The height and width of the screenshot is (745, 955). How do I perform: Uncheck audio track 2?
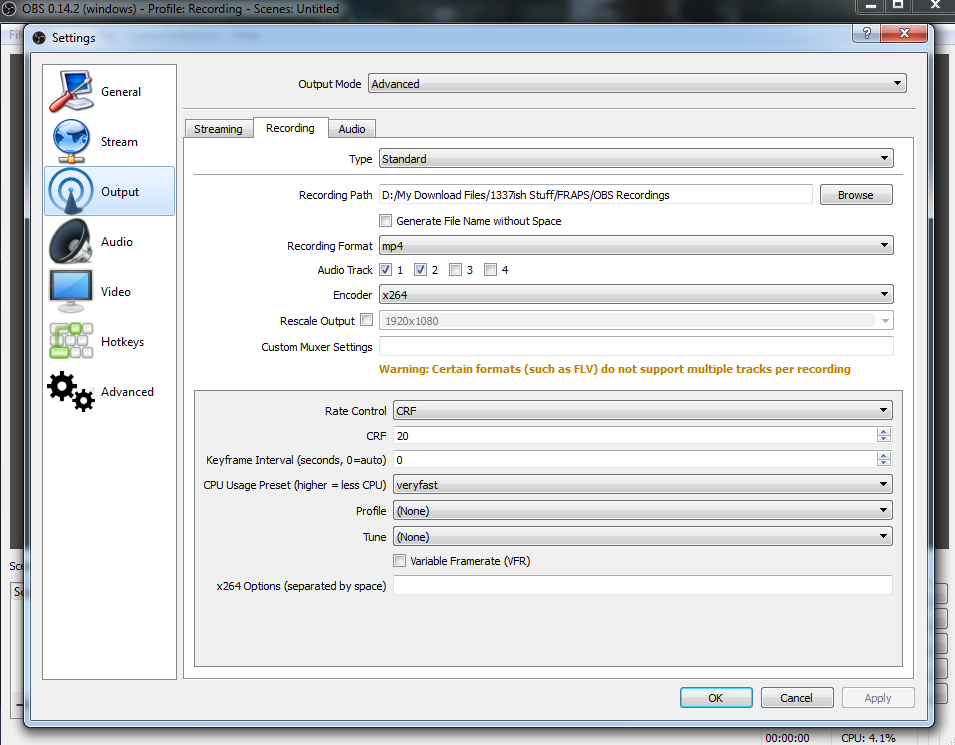[420, 269]
